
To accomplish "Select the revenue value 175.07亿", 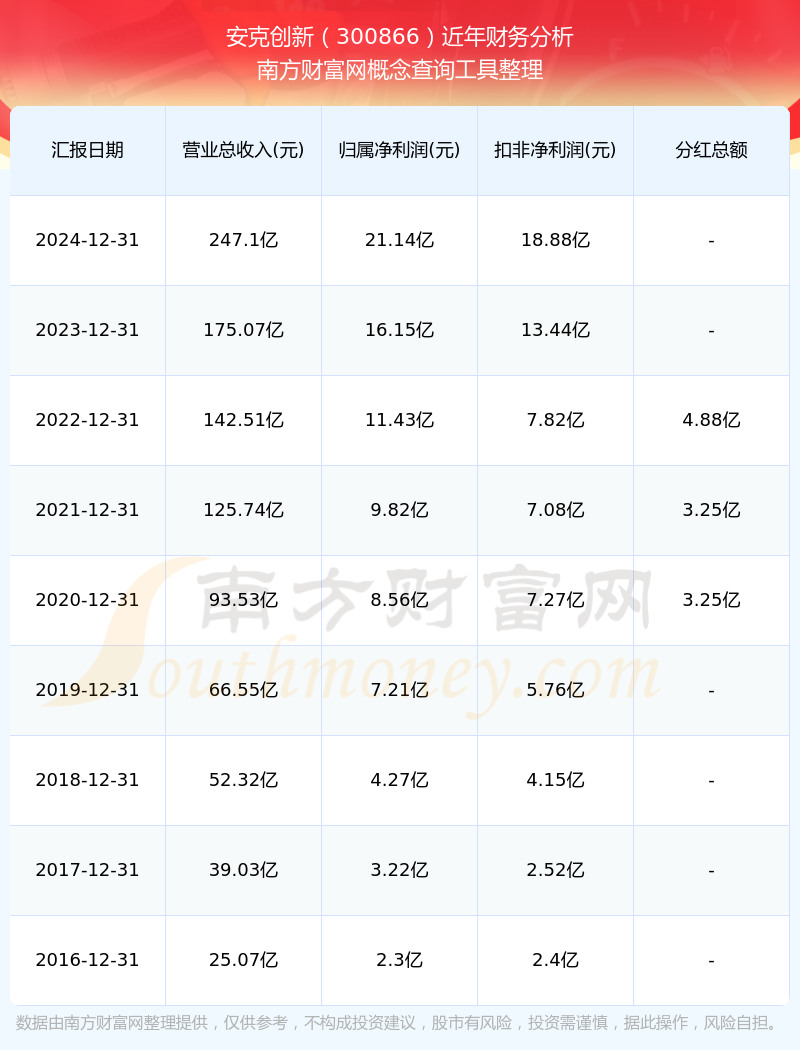I will pyautogui.click(x=243, y=330).
